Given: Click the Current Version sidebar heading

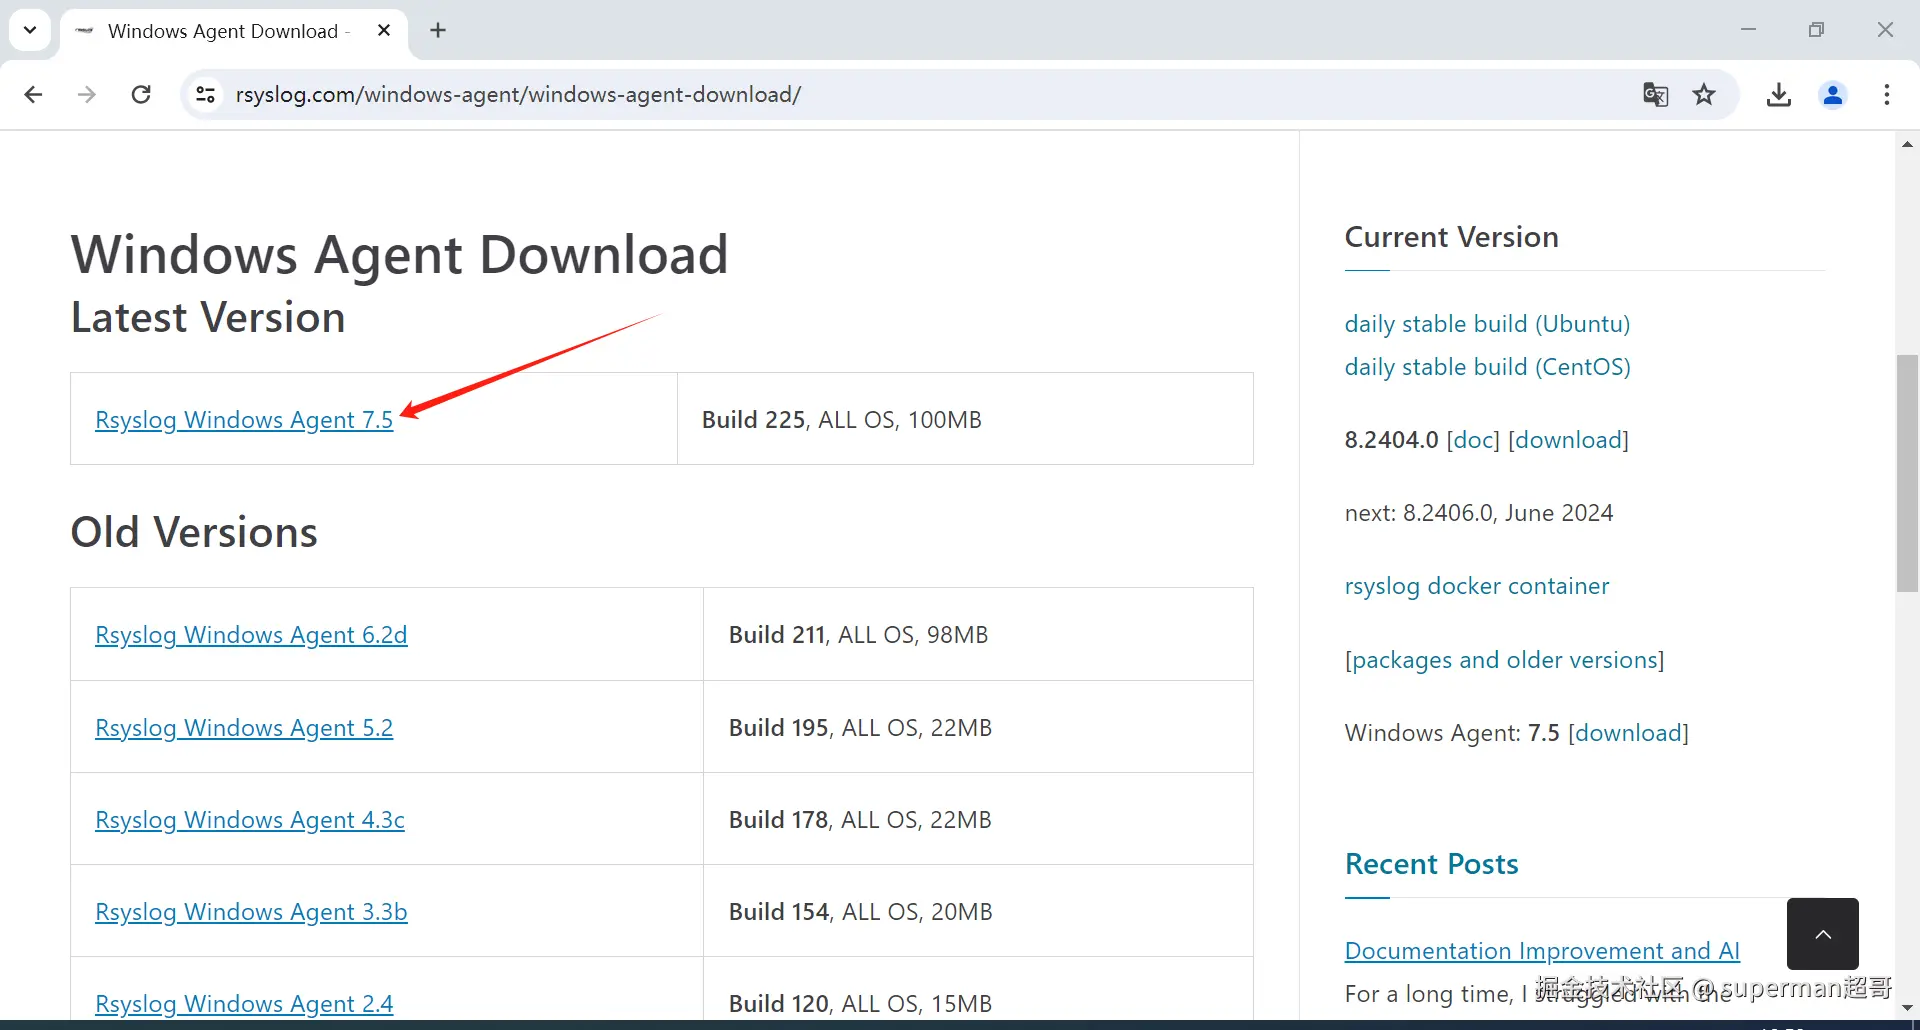Looking at the screenshot, I should (1452, 237).
